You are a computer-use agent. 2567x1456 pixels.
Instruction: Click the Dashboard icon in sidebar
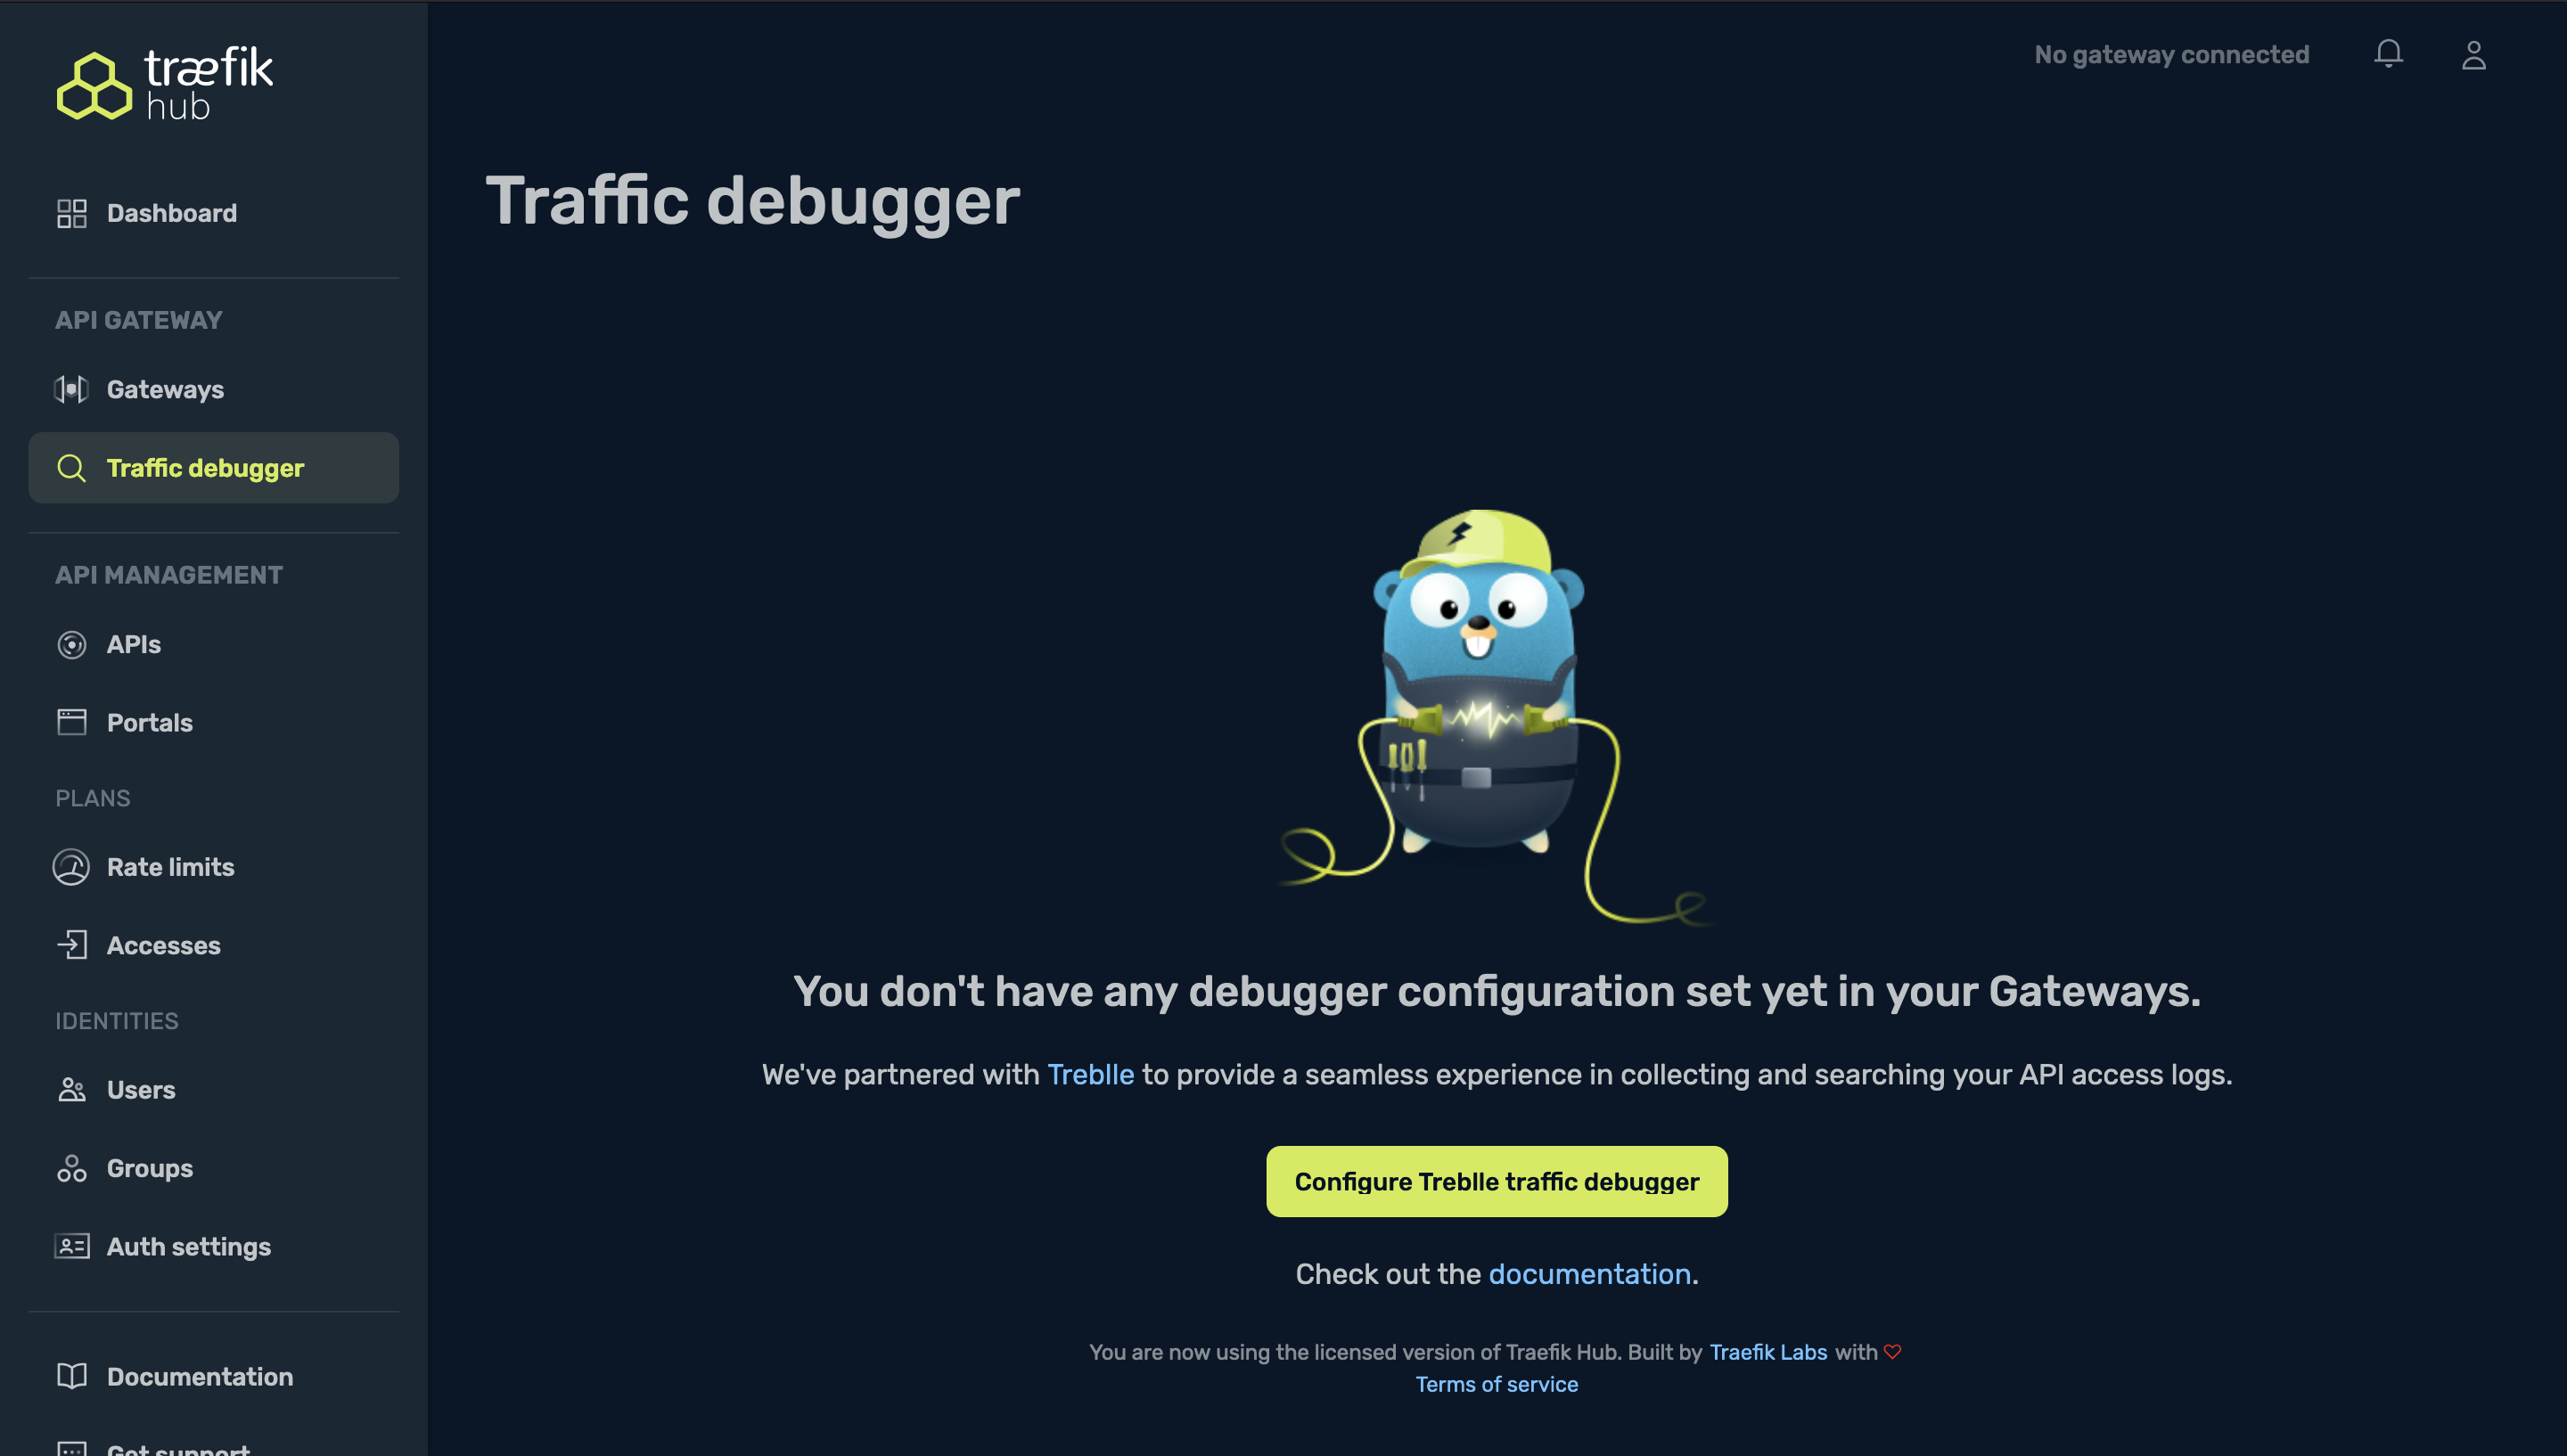pos(70,211)
